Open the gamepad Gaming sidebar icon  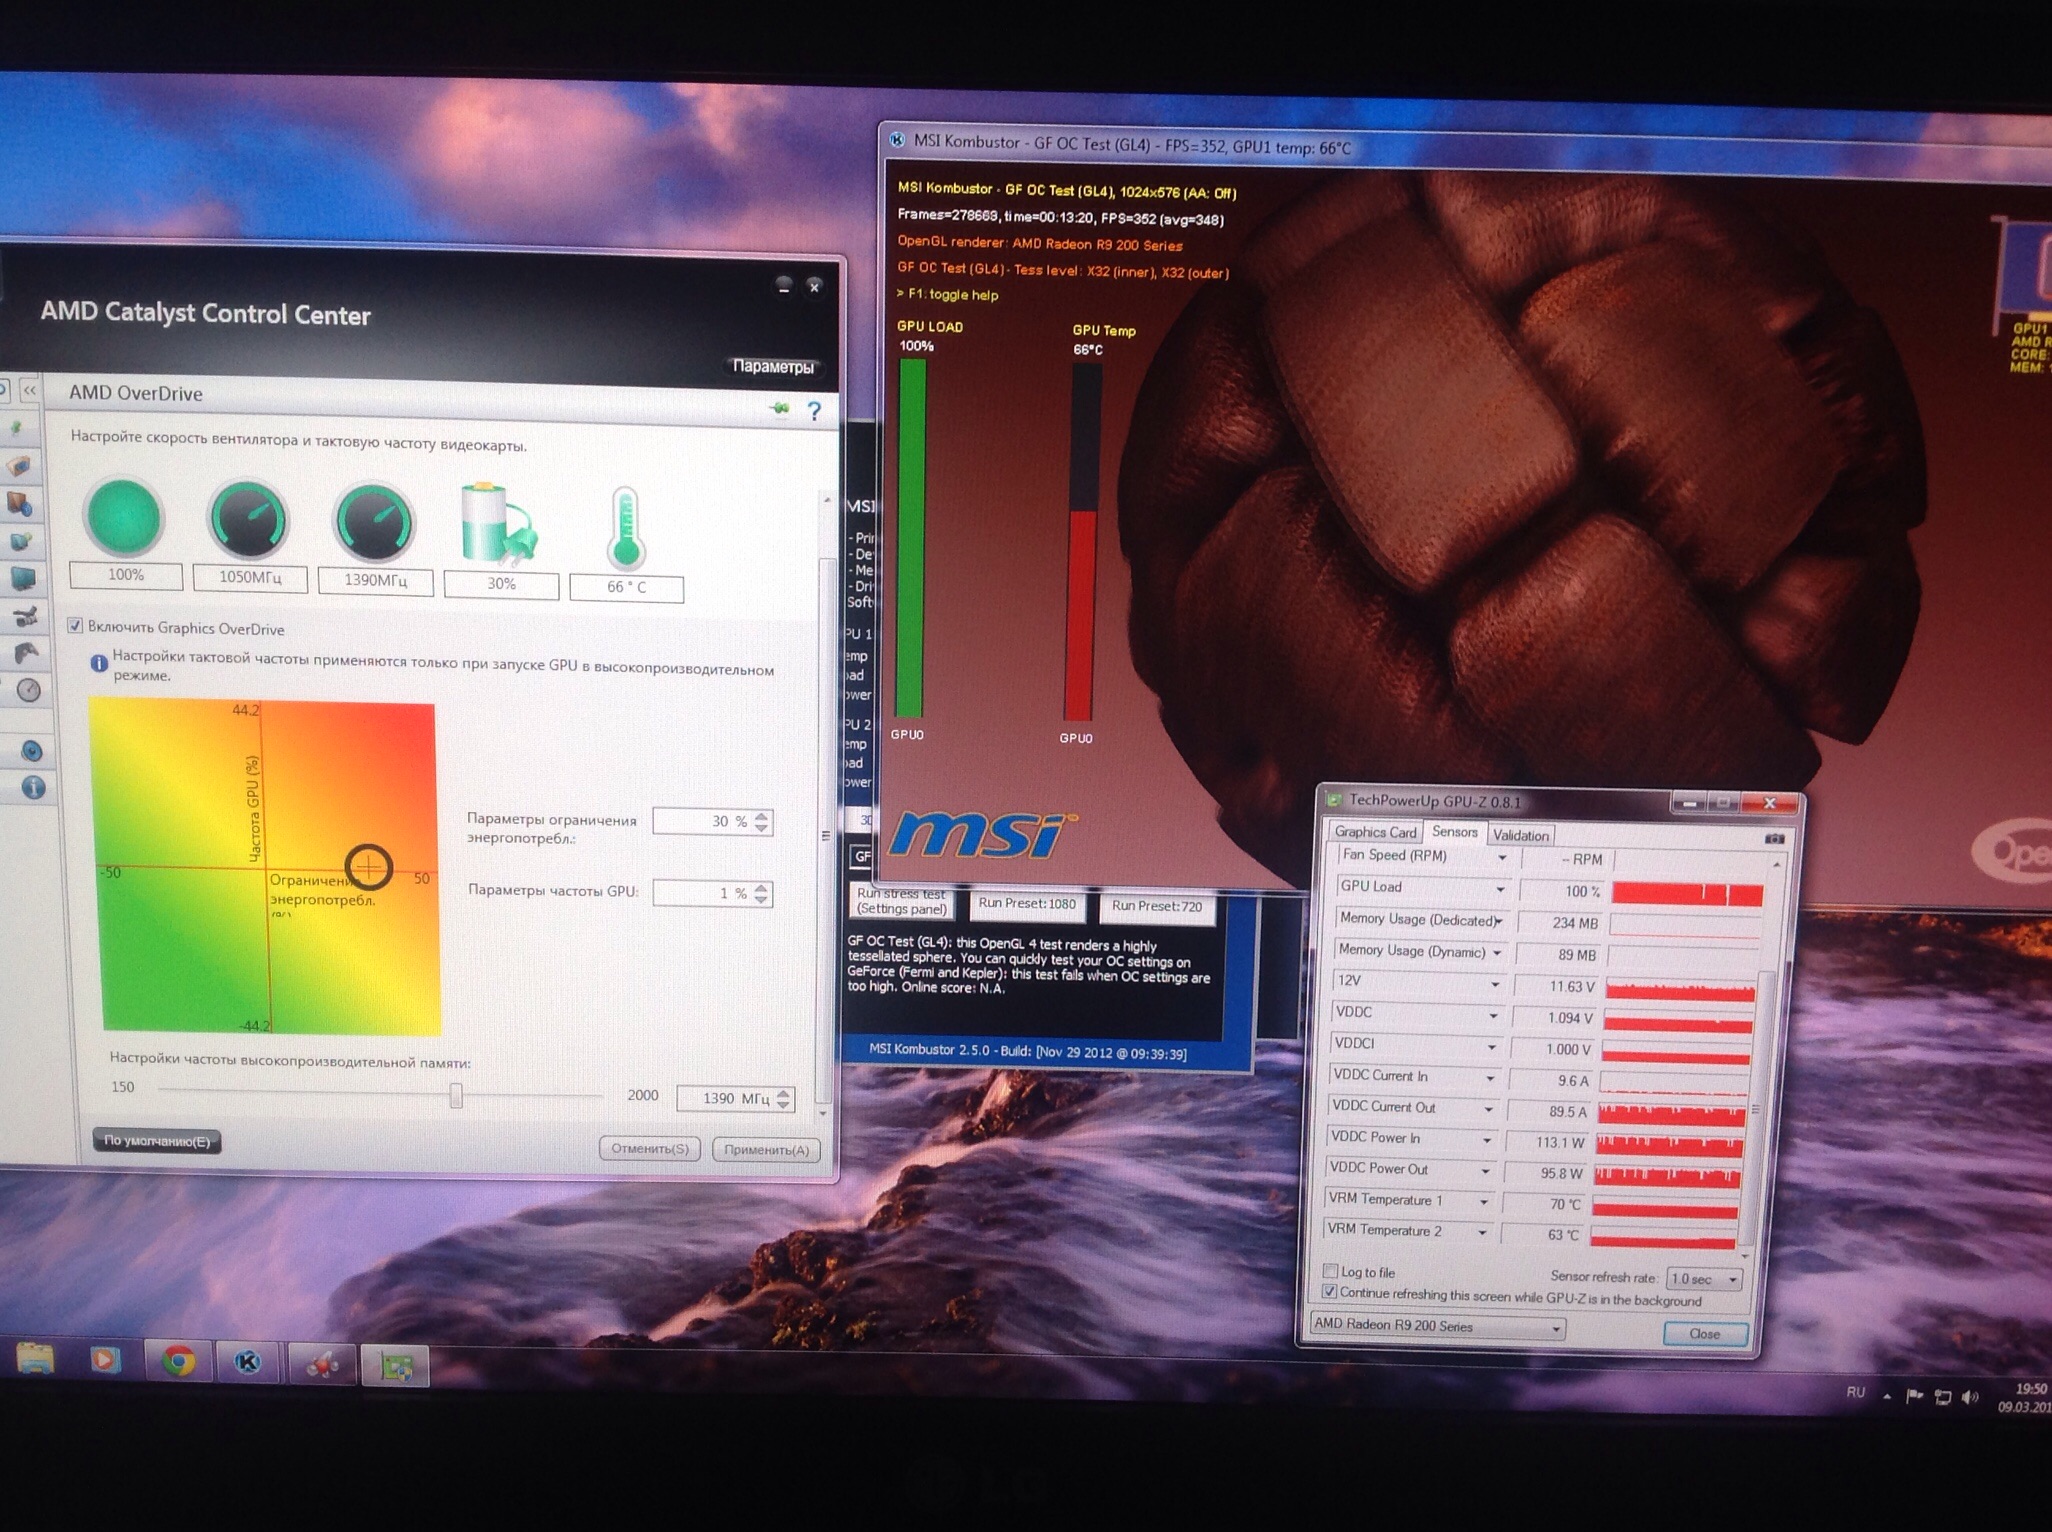(x=26, y=653)
